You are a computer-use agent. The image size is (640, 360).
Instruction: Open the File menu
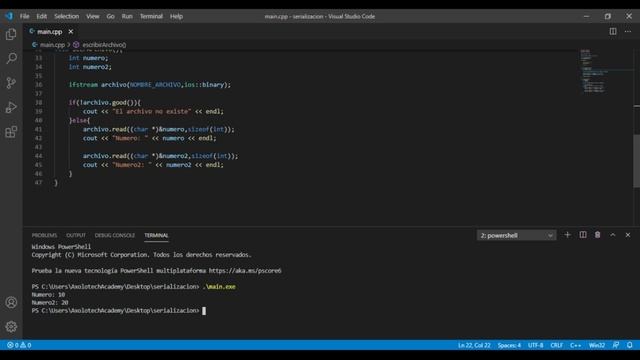(24, 16)
